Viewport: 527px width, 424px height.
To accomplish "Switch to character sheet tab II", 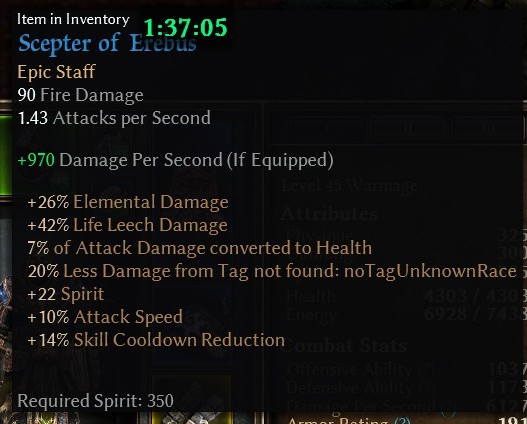I will pyautogui.click(x=408, y=128).
